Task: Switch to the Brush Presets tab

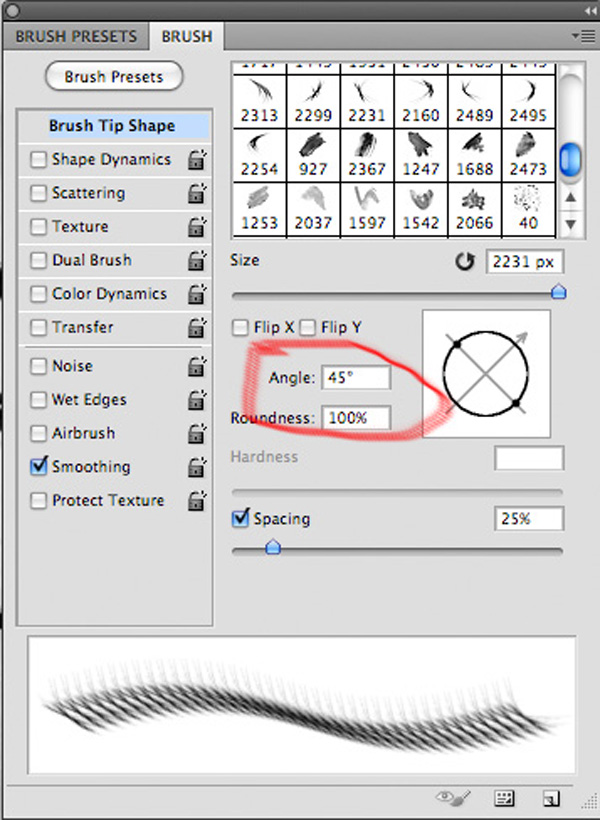Action: tap(76, 37)
